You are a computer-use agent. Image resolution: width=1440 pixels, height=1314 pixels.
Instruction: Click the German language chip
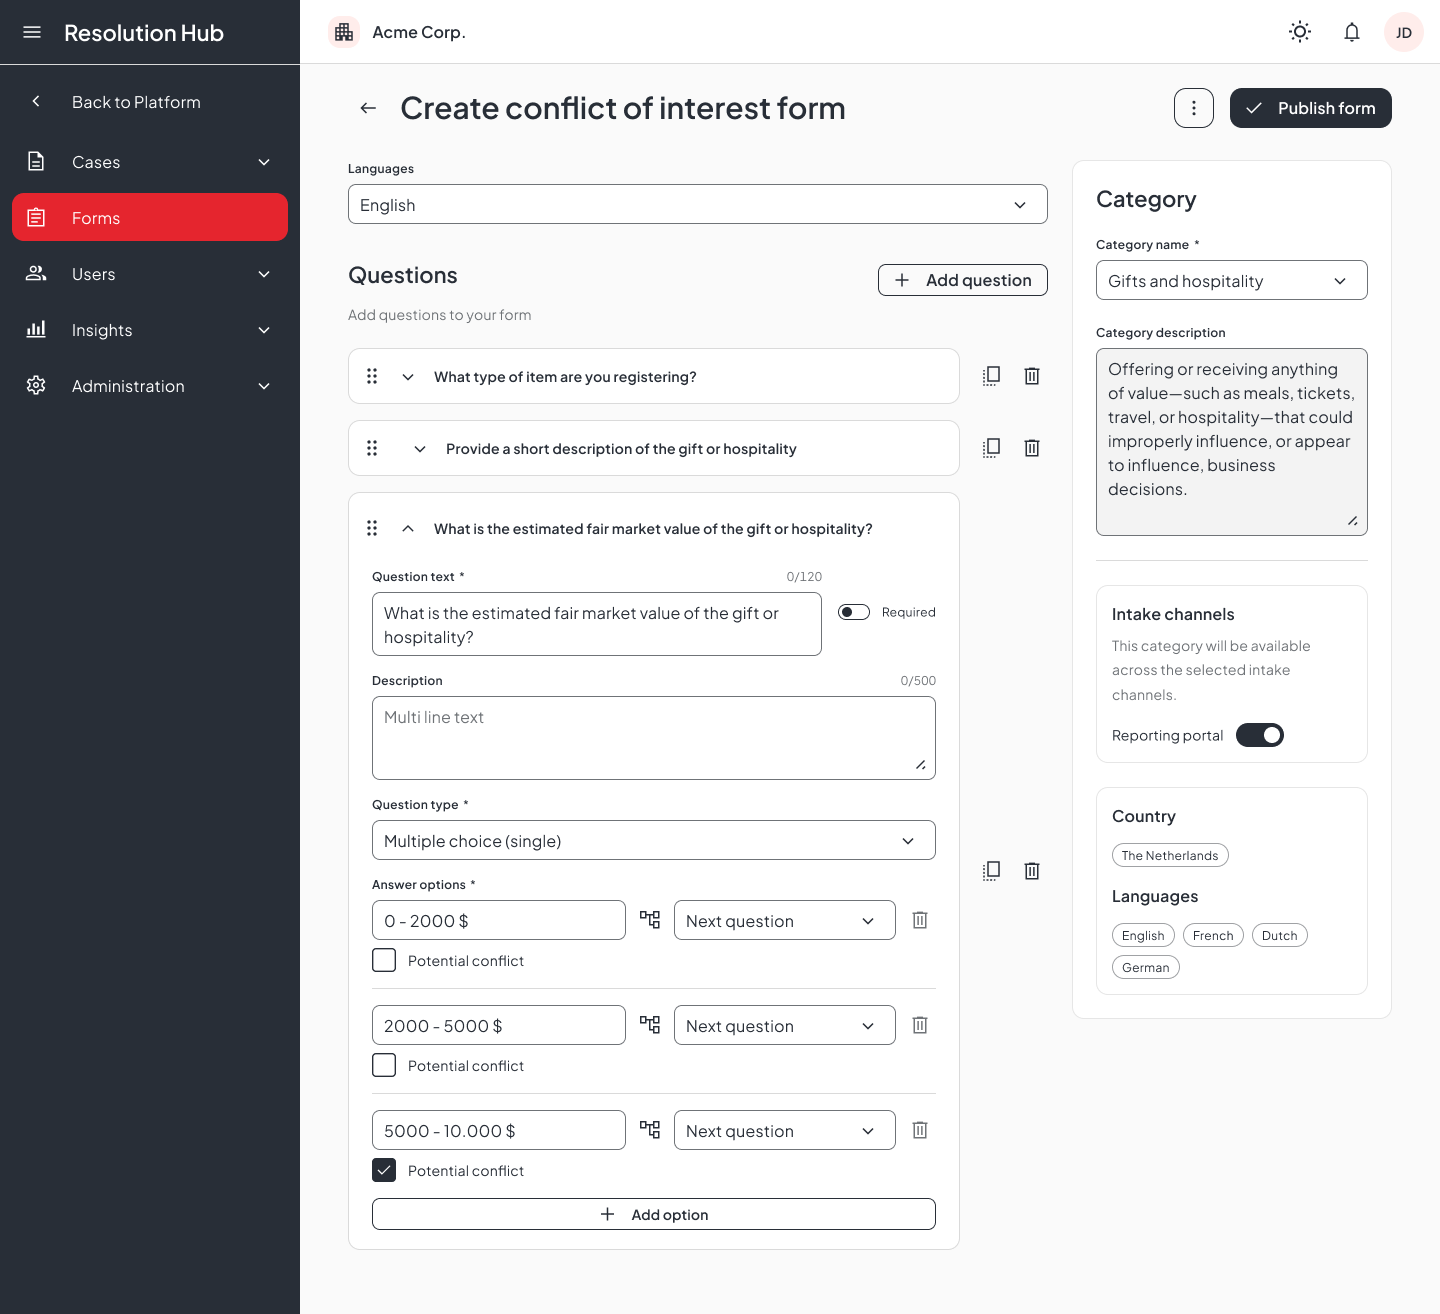[x=1146, y=967]
